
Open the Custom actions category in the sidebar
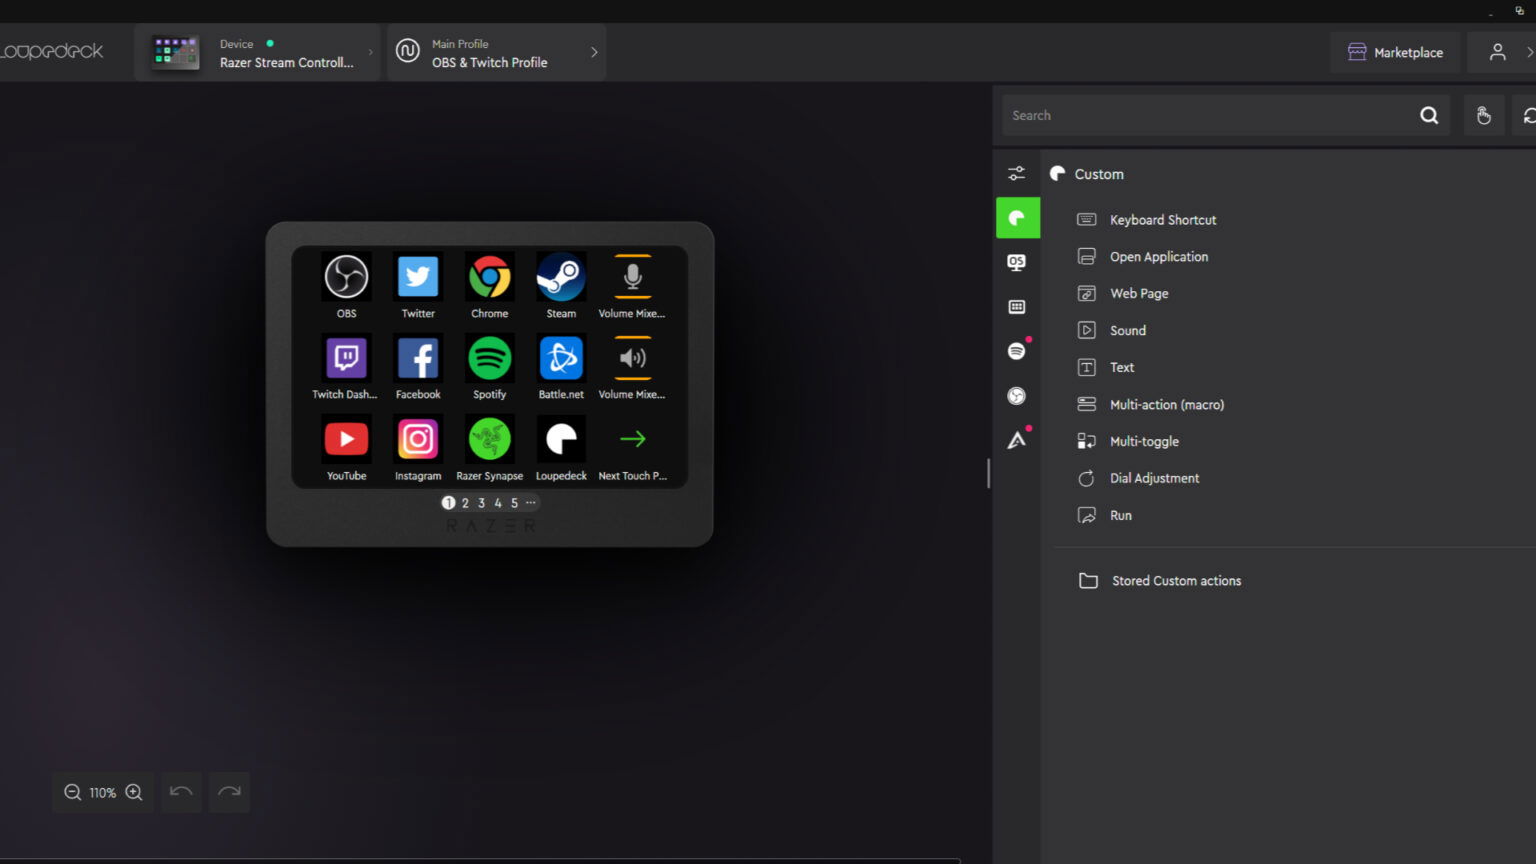tap(1017, 217)
